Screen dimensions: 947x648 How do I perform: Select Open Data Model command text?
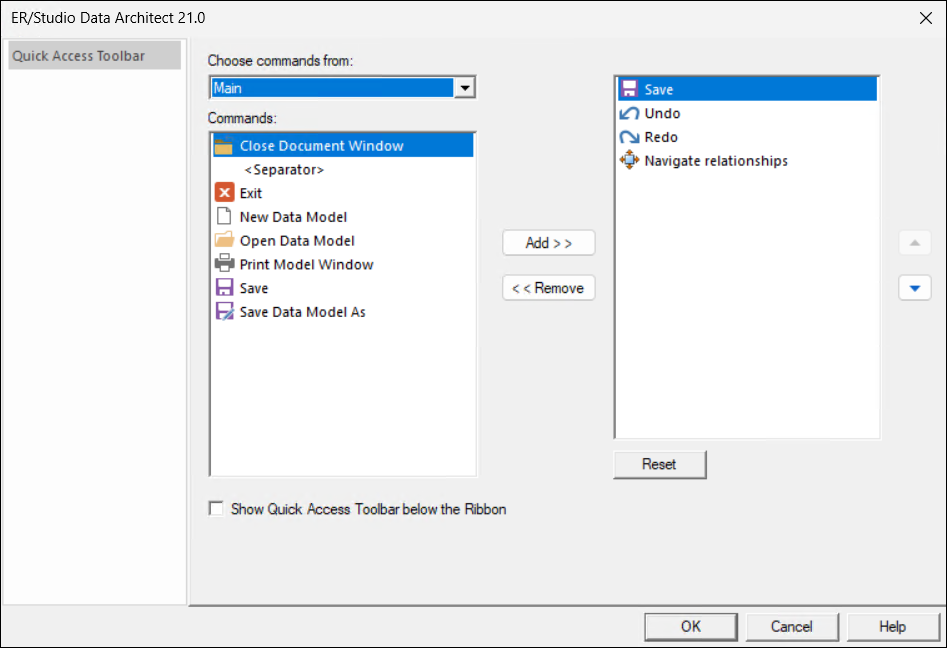297,240
